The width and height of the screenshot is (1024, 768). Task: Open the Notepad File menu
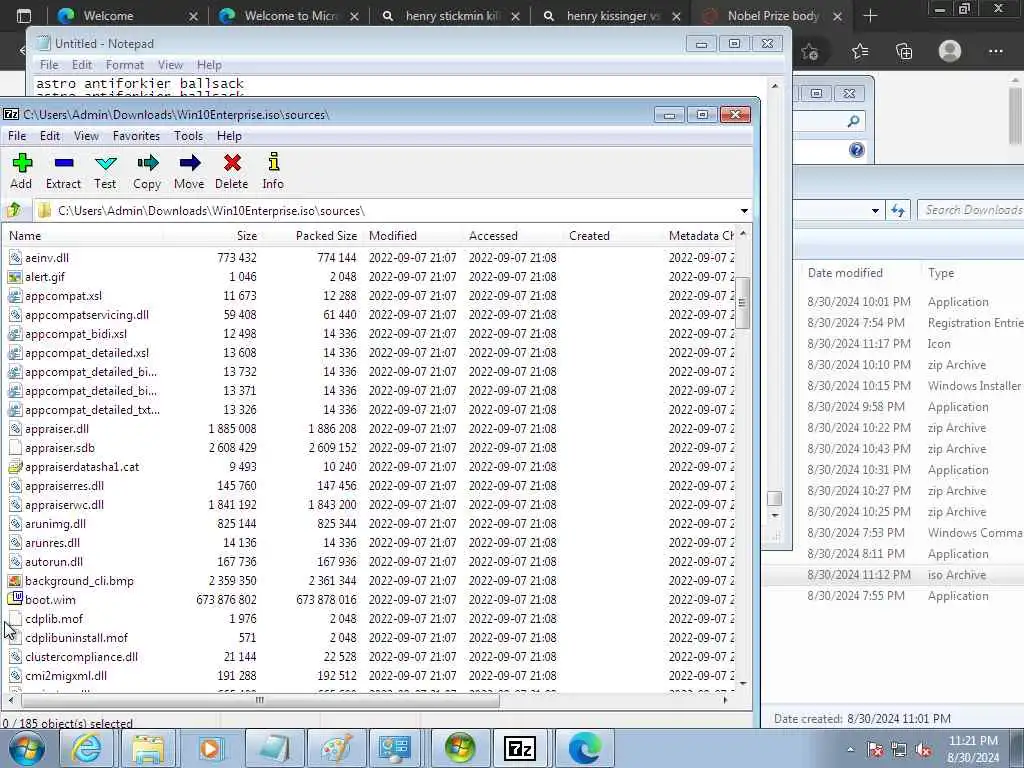click(49, 65)
